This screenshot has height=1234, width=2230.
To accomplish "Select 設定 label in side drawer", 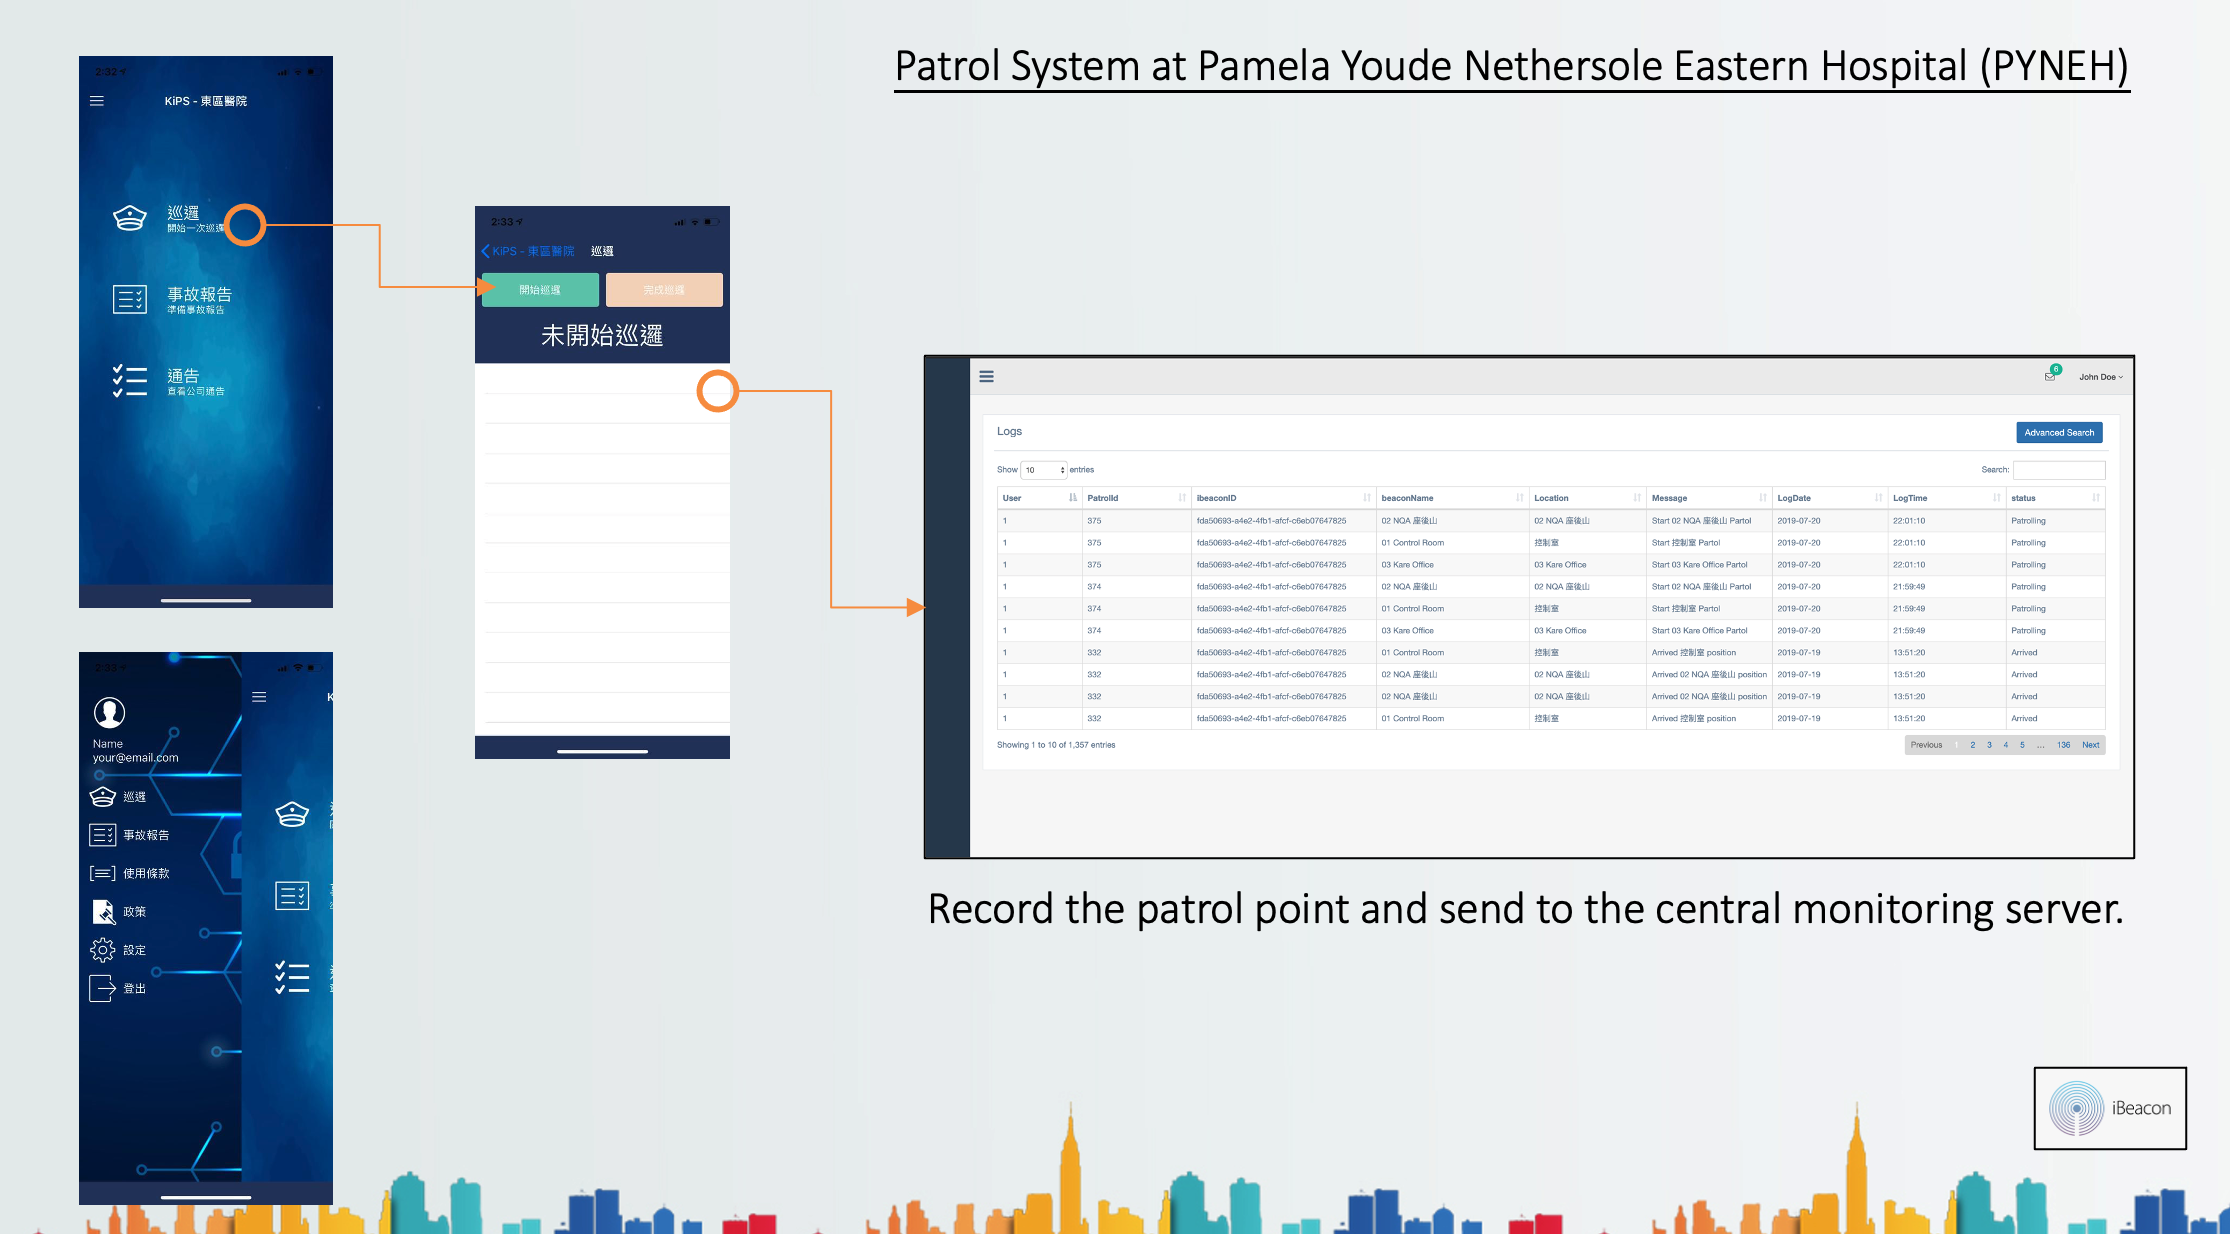I will (135, 950).
